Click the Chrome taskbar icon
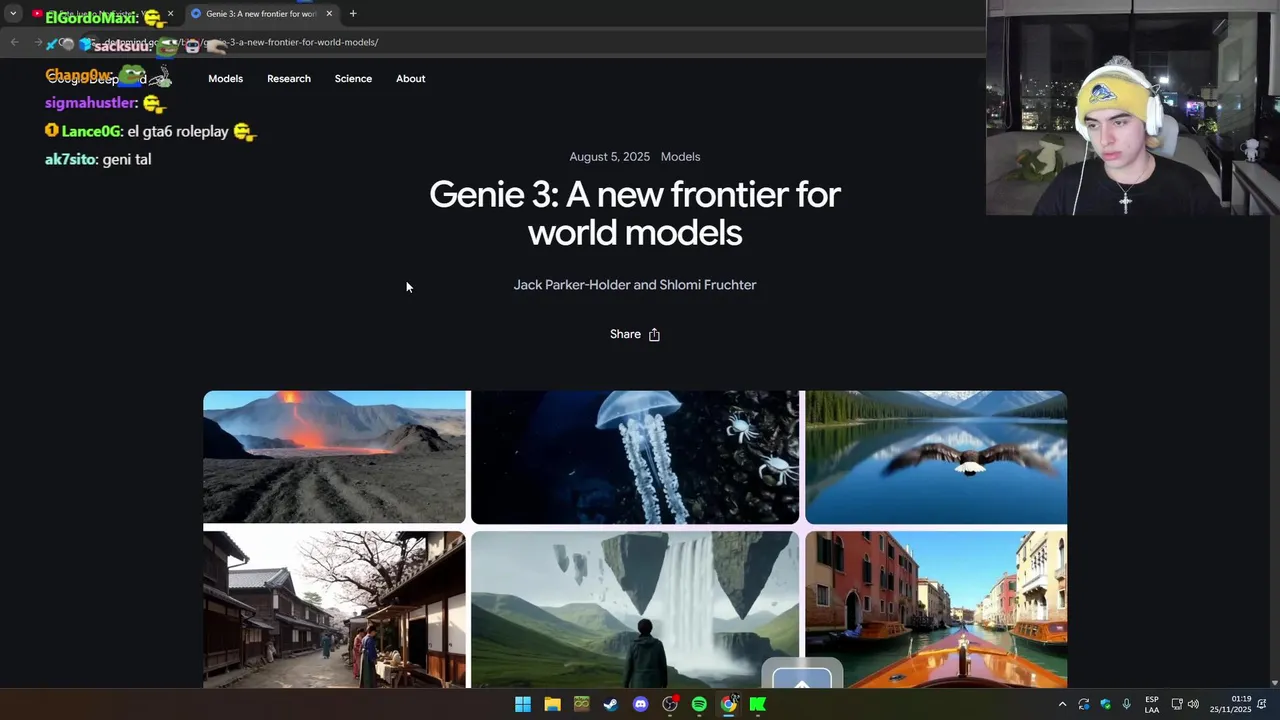The width and height of the screenshot is (1280, 720). coord(729,704)
